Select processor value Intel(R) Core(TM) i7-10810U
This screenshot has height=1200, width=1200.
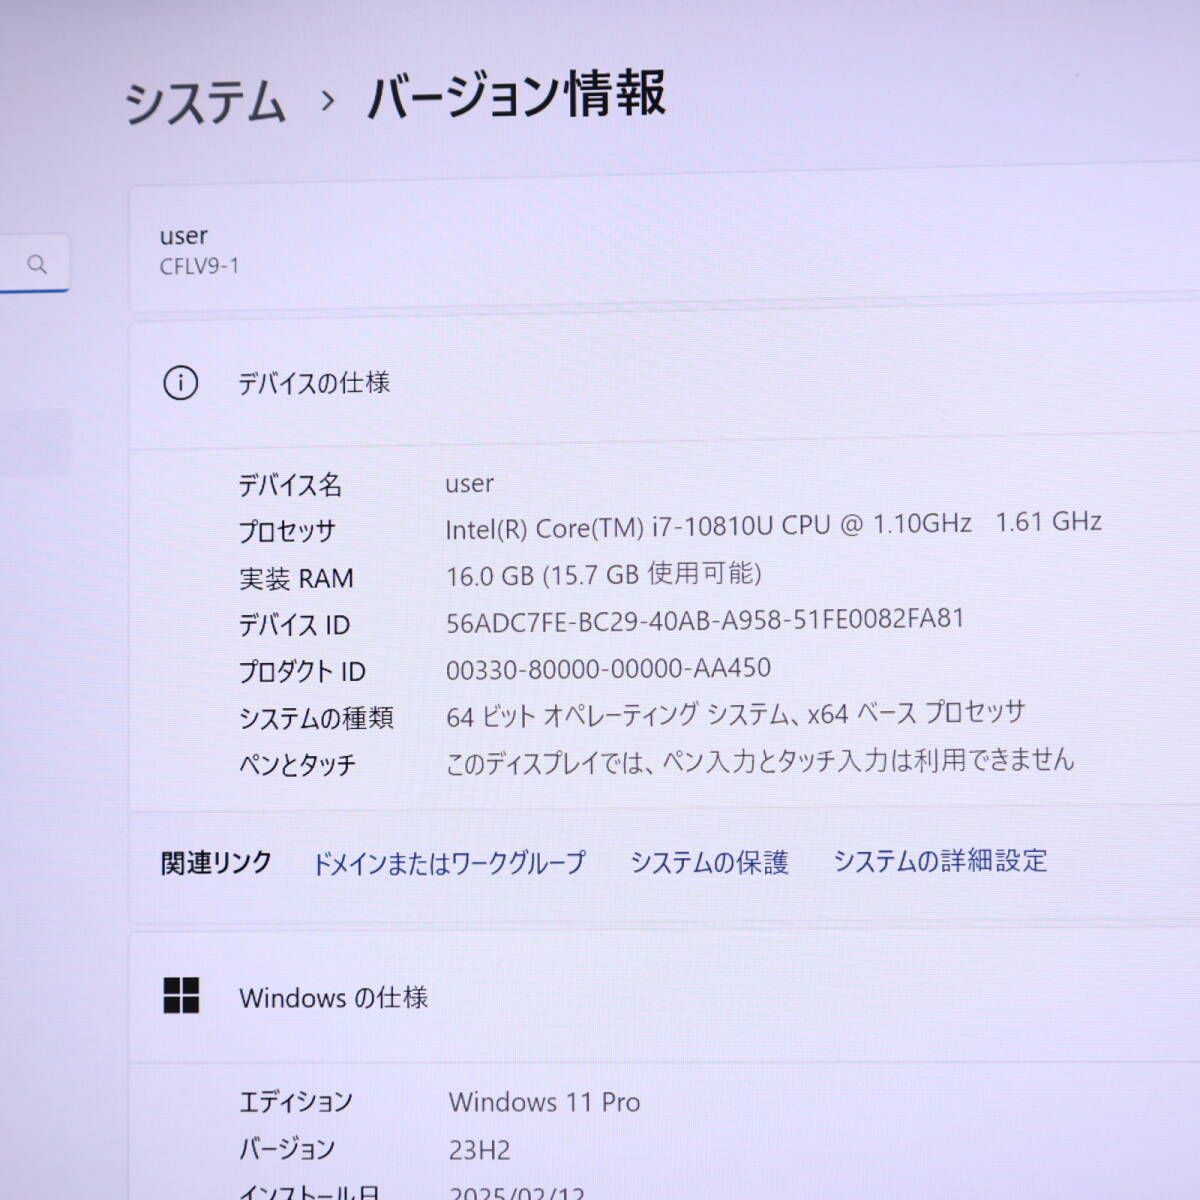[x=773, y=525]
